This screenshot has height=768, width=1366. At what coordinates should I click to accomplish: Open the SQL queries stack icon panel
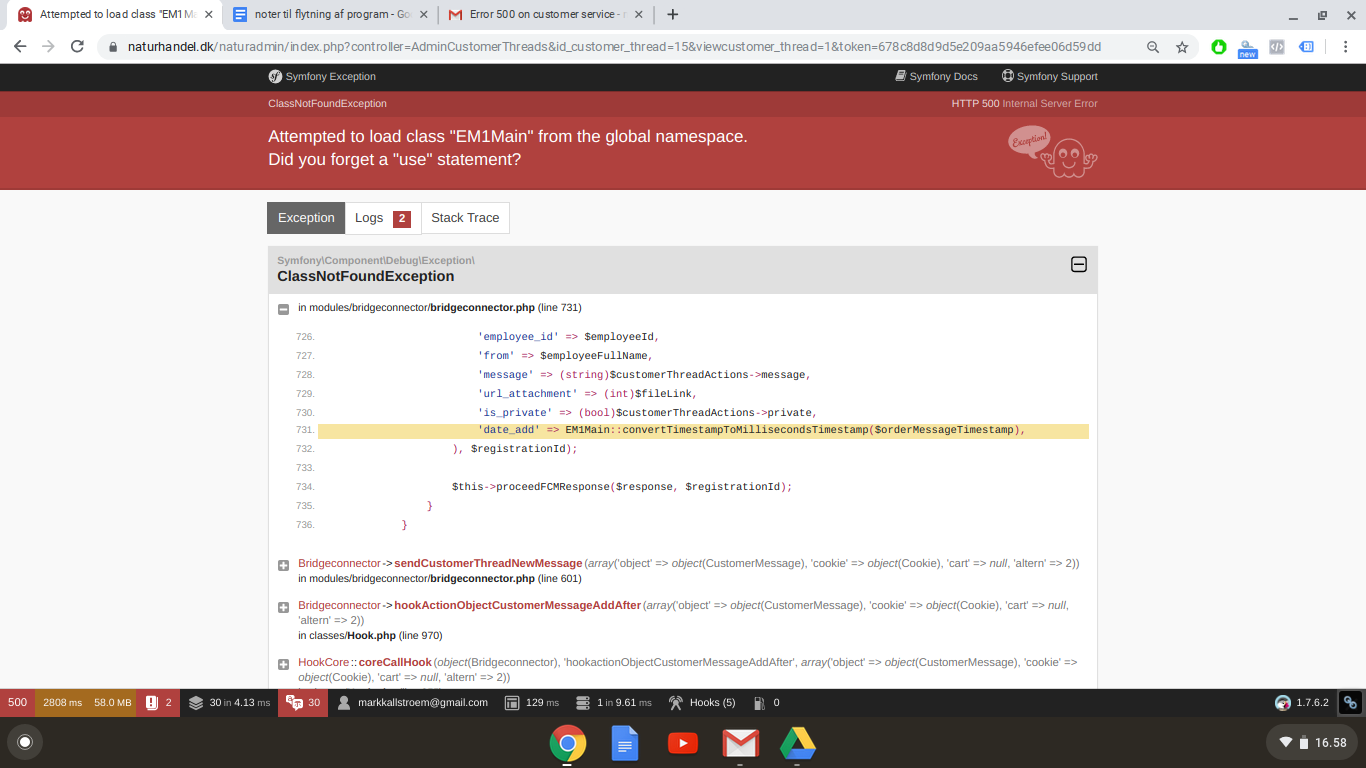coord(230,703)
